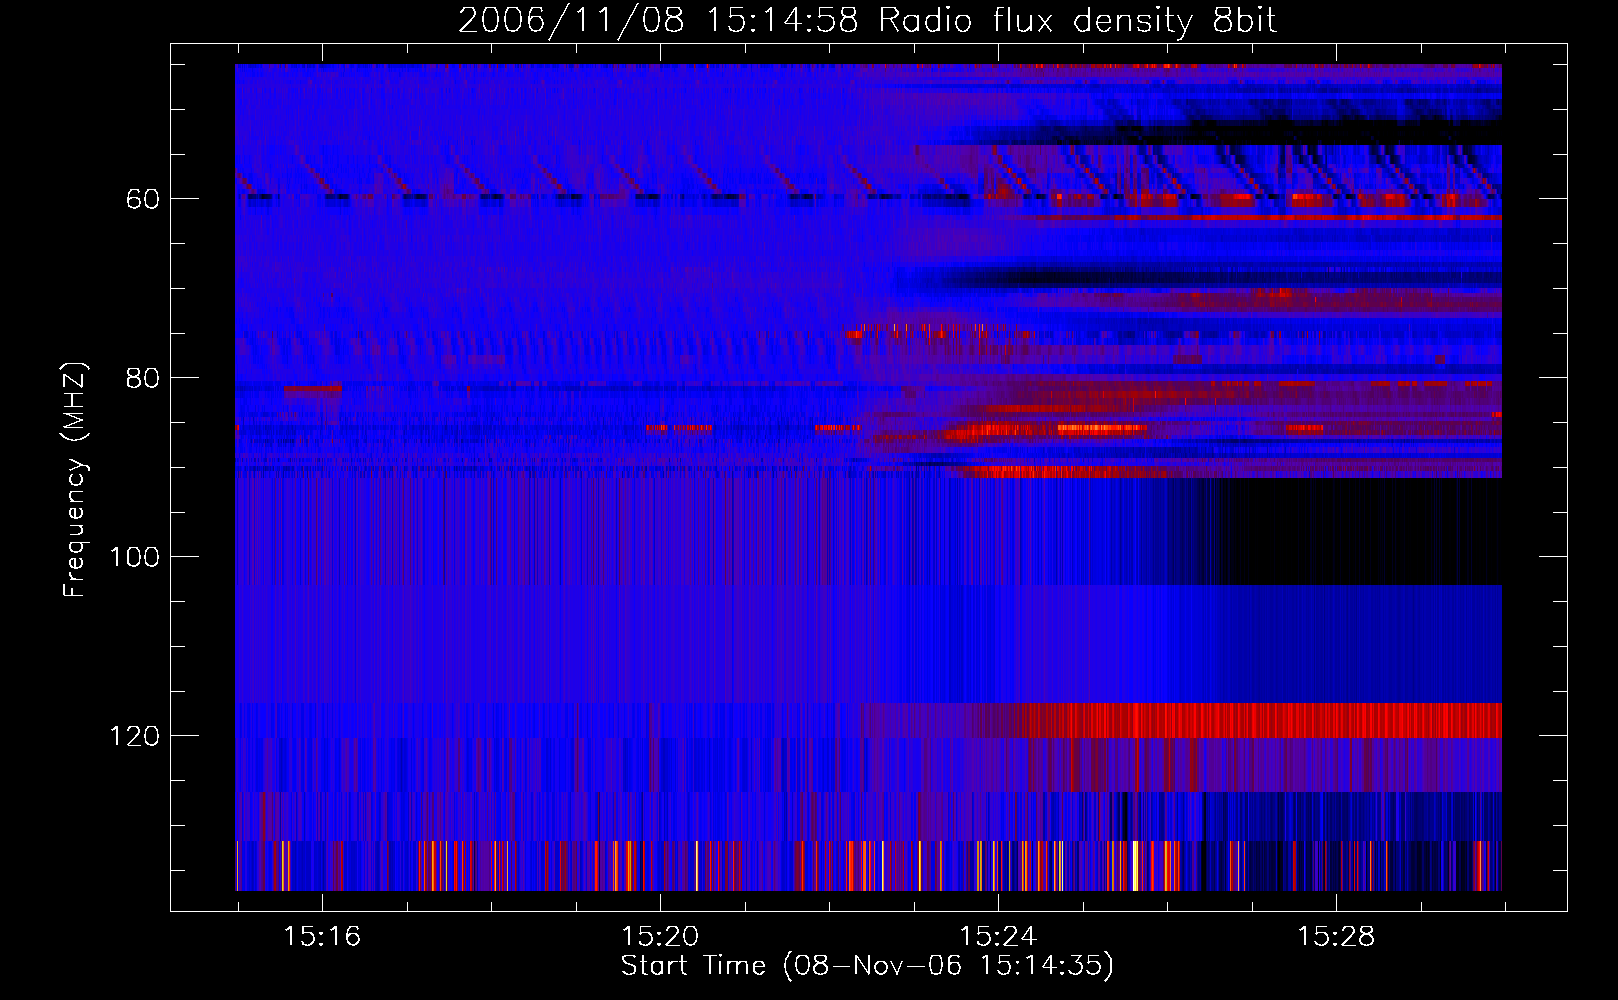
Task: Click the 15:28 time tick label
Action: pyautogui.click(x=1336, y=937)
